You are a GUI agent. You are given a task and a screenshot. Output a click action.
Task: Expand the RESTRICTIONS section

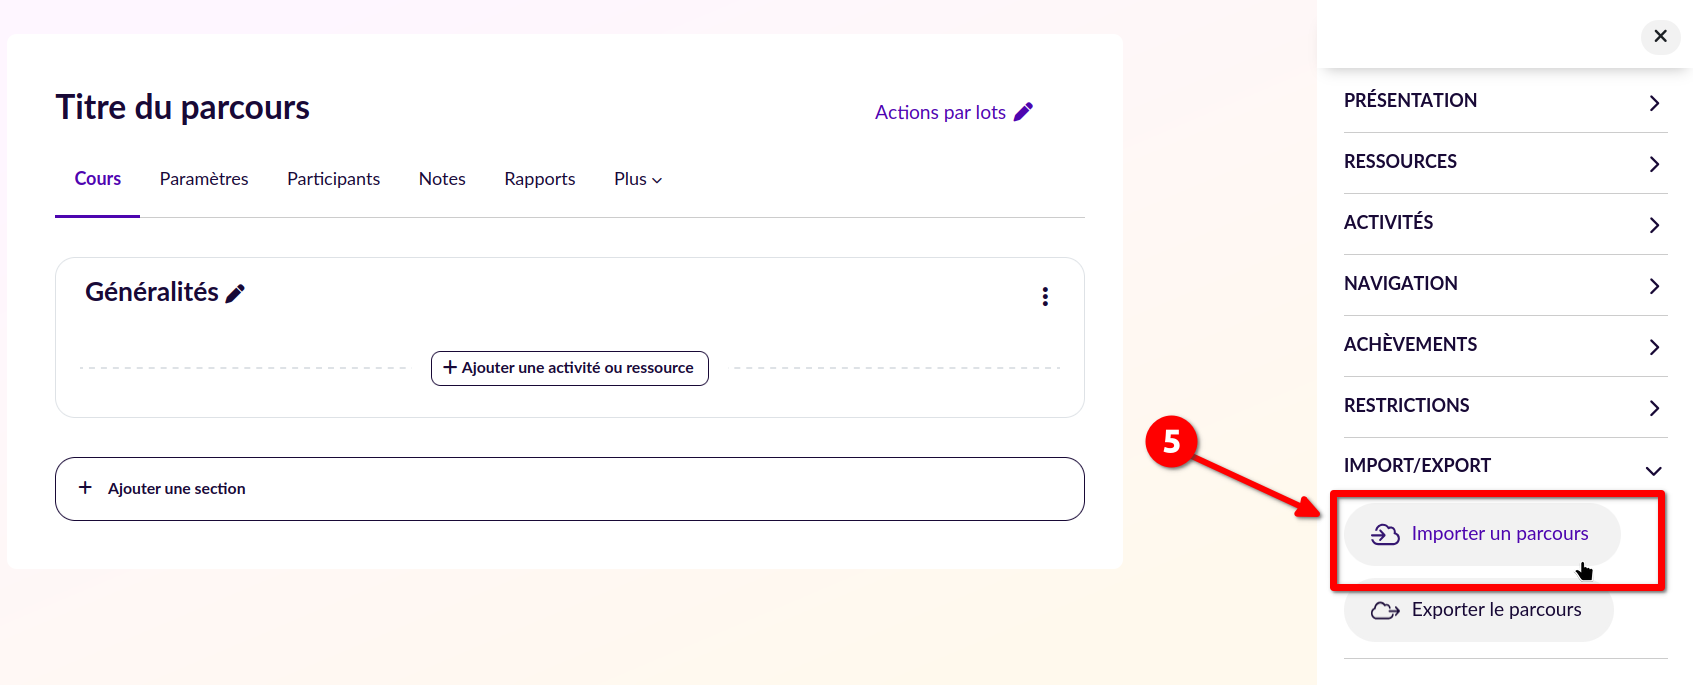coord(1654,408)
